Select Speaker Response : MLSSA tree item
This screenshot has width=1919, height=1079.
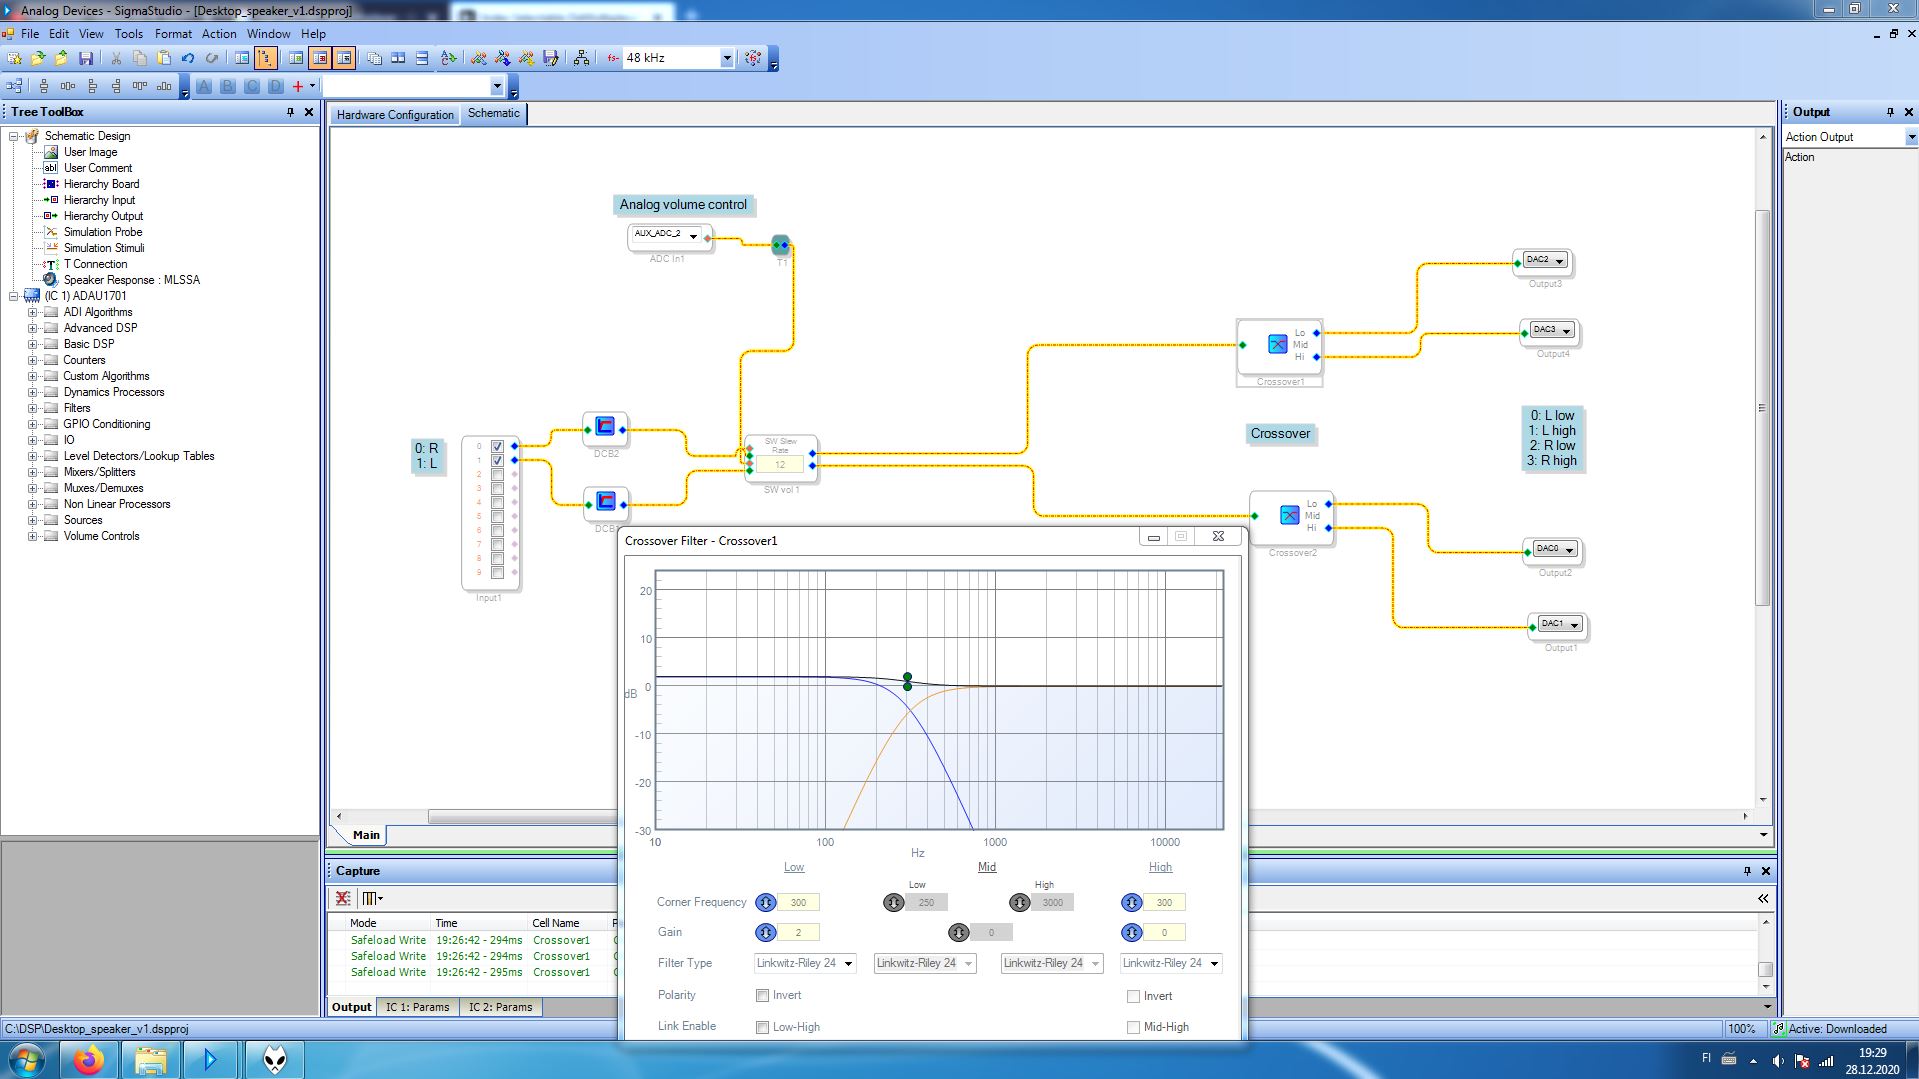(132, 280)
